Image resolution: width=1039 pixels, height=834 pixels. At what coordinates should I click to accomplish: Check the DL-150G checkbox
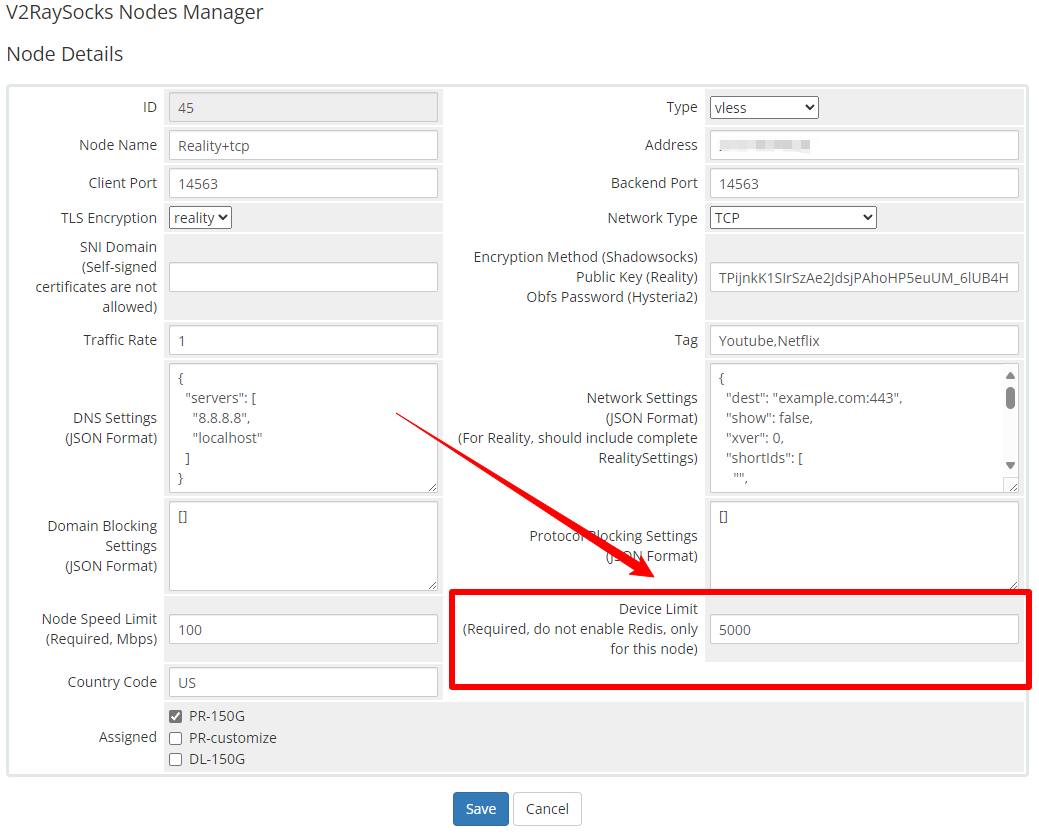tap(176, 759)
